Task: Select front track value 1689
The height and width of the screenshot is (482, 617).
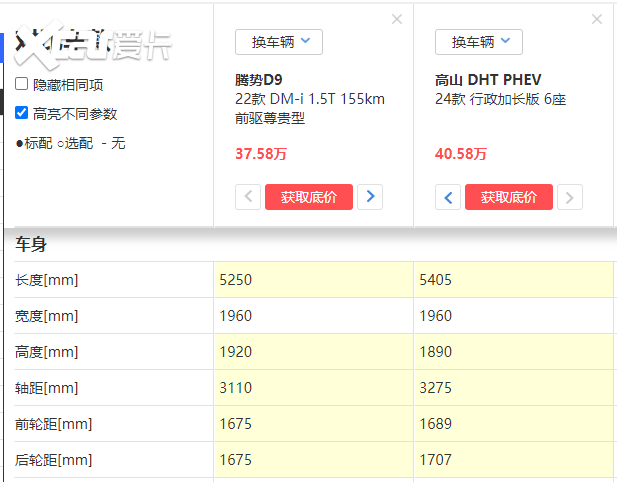Action: tap(435, 423)
